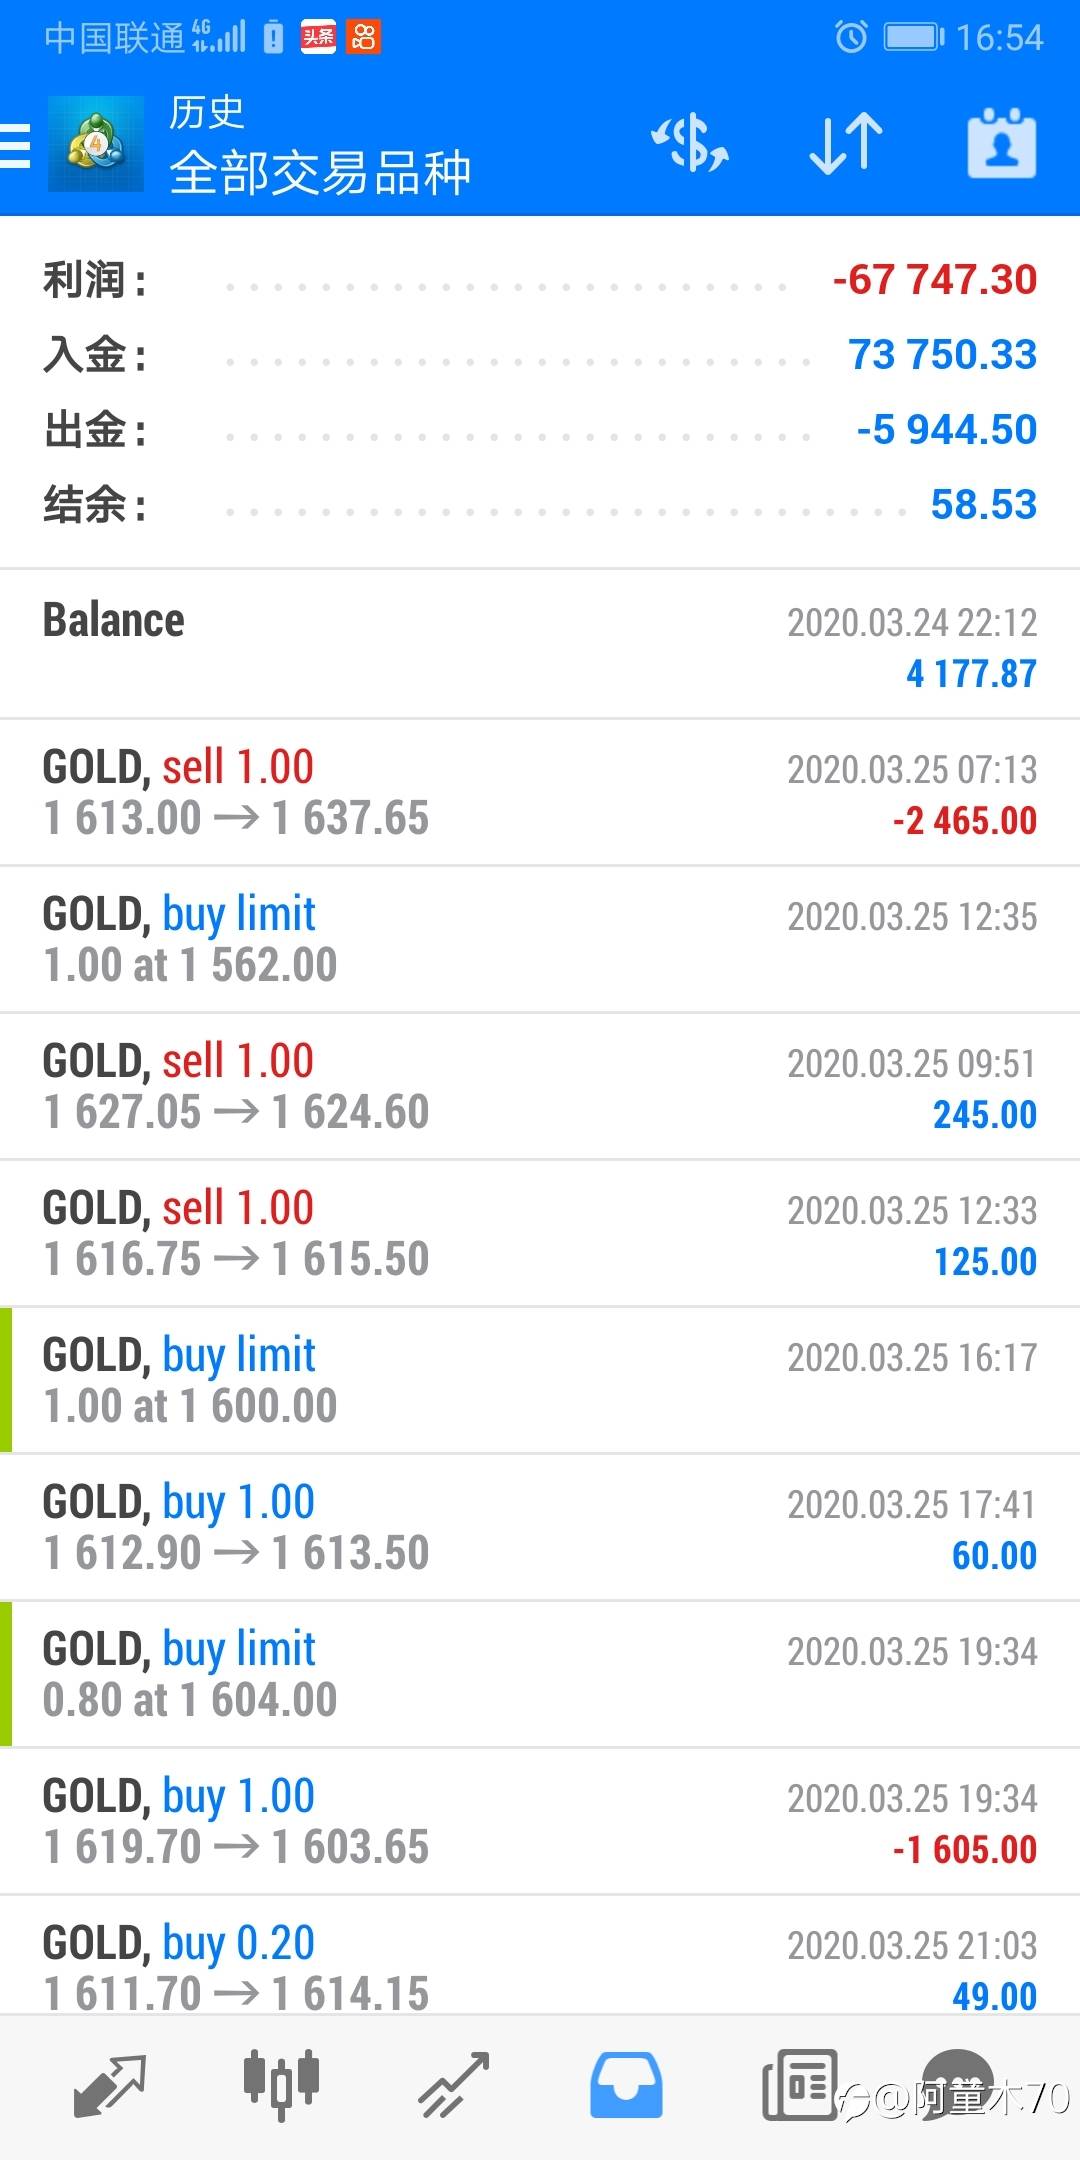Open the Trade tab with trend arrows
The image size is (1080, 2160).
(x=454, y=2086)
